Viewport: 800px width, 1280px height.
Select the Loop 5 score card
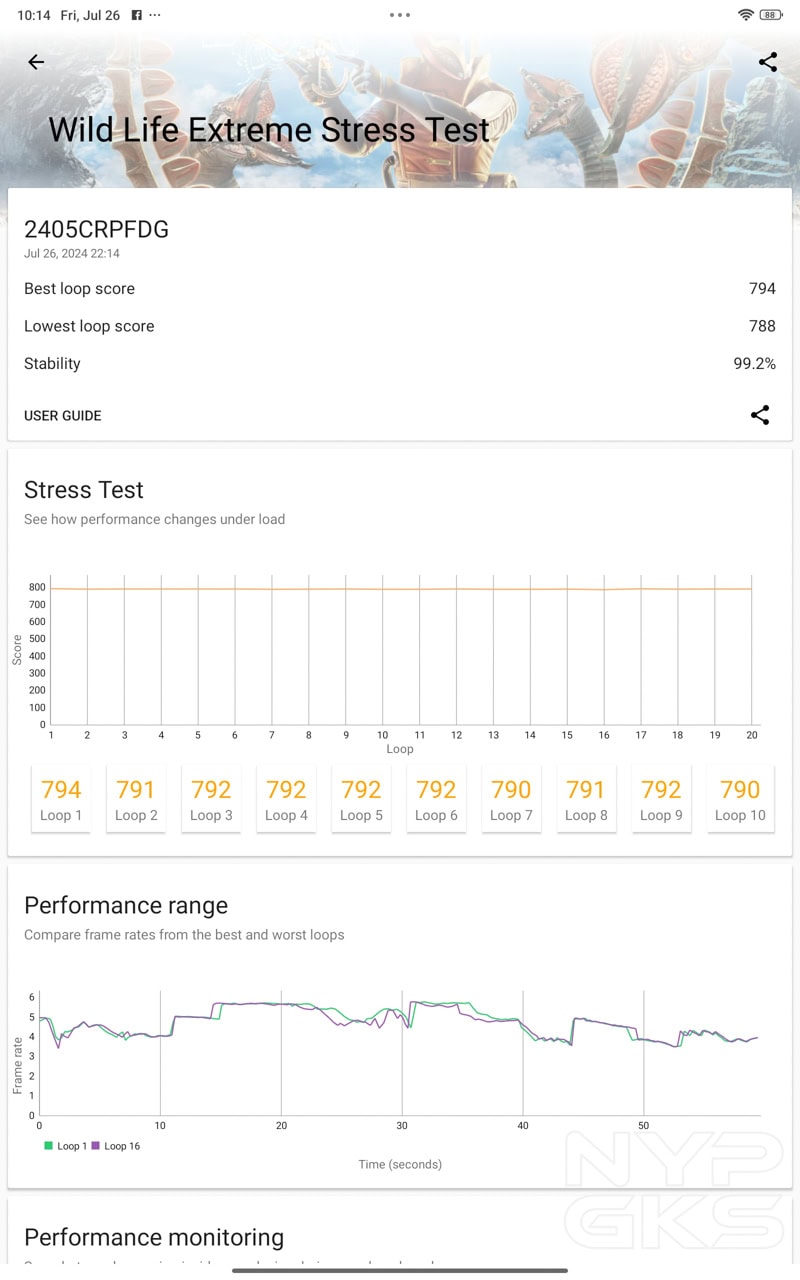pyautogui.click(x=361, y=799)
